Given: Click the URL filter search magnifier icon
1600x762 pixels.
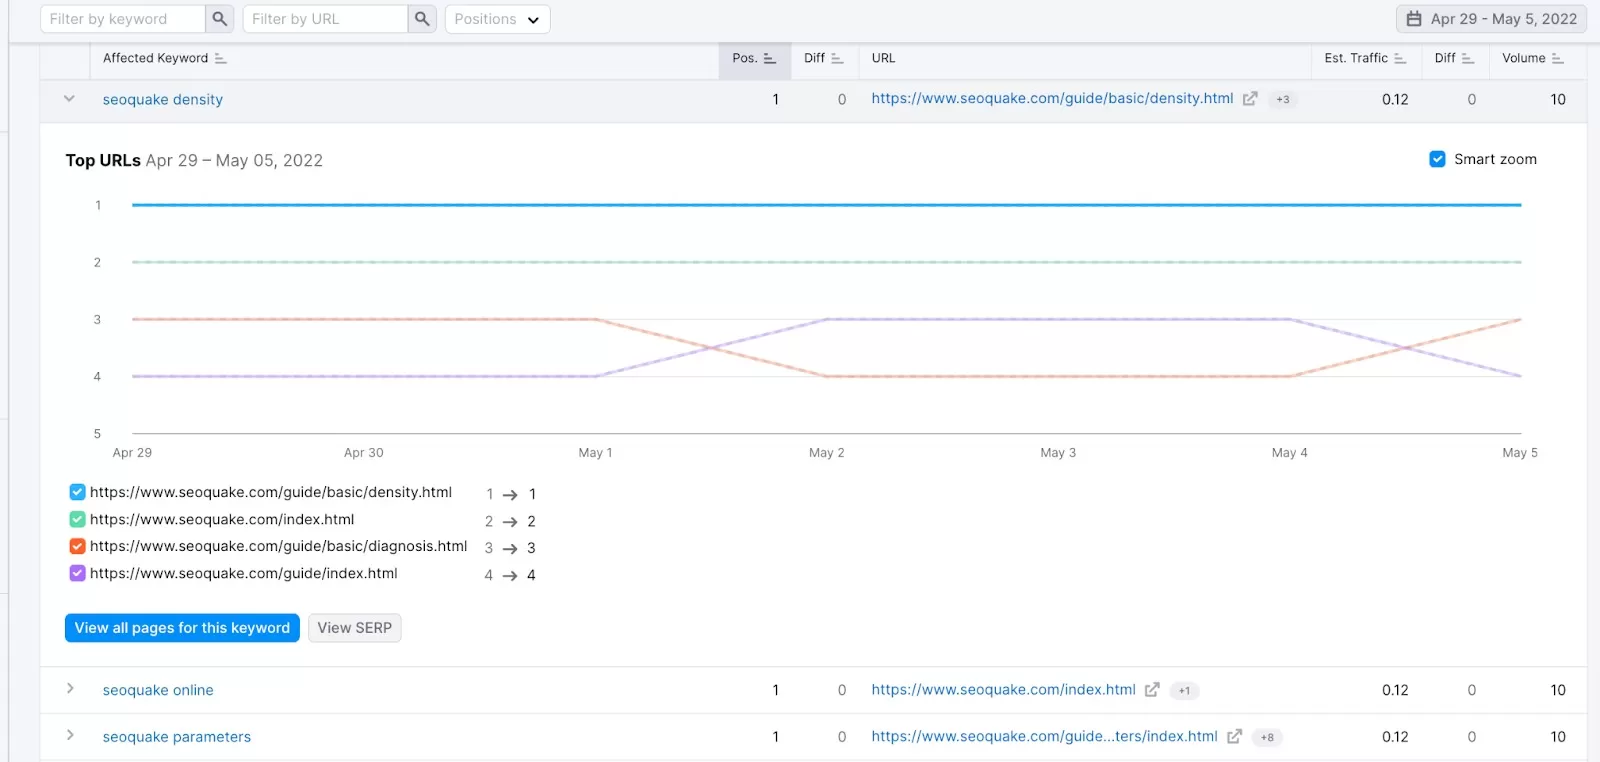Looking at the screenshot, I should click(422, 19).
